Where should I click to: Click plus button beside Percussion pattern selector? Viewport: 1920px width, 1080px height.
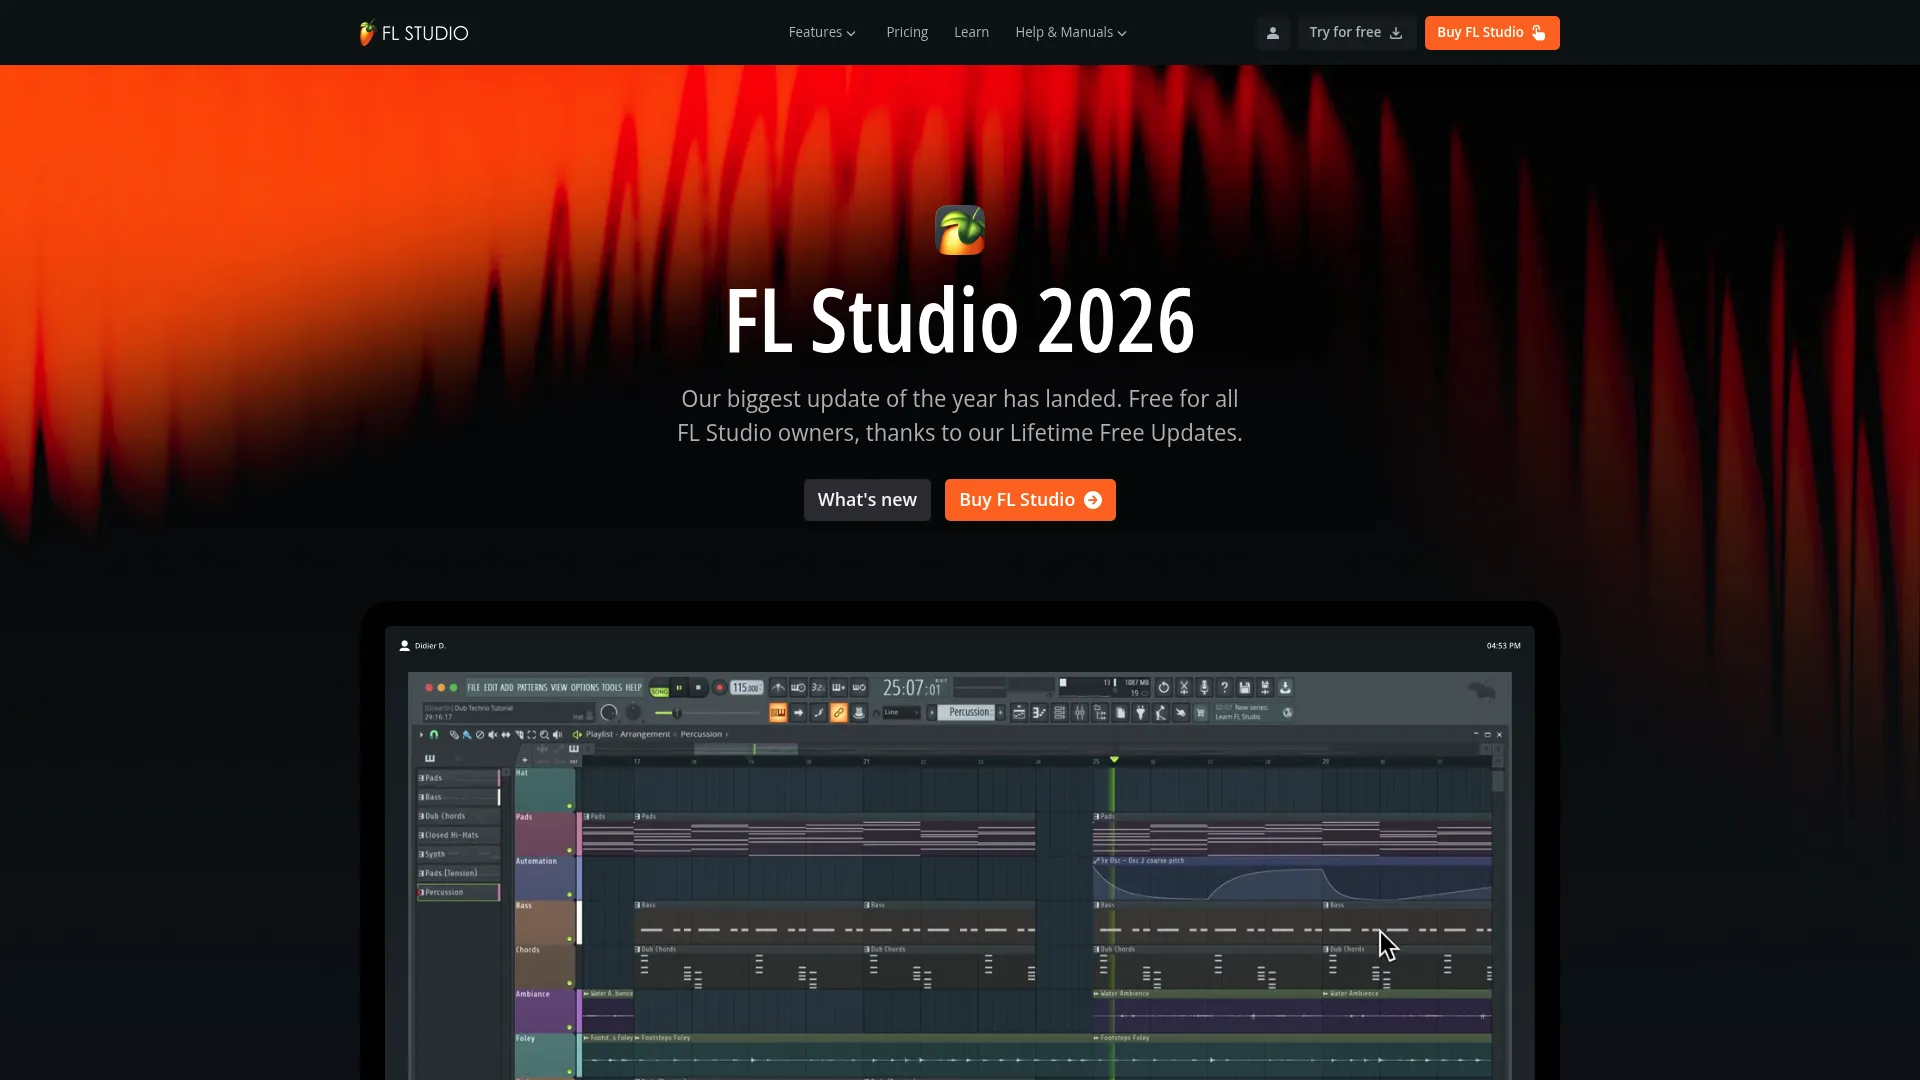coord(1000,712)
